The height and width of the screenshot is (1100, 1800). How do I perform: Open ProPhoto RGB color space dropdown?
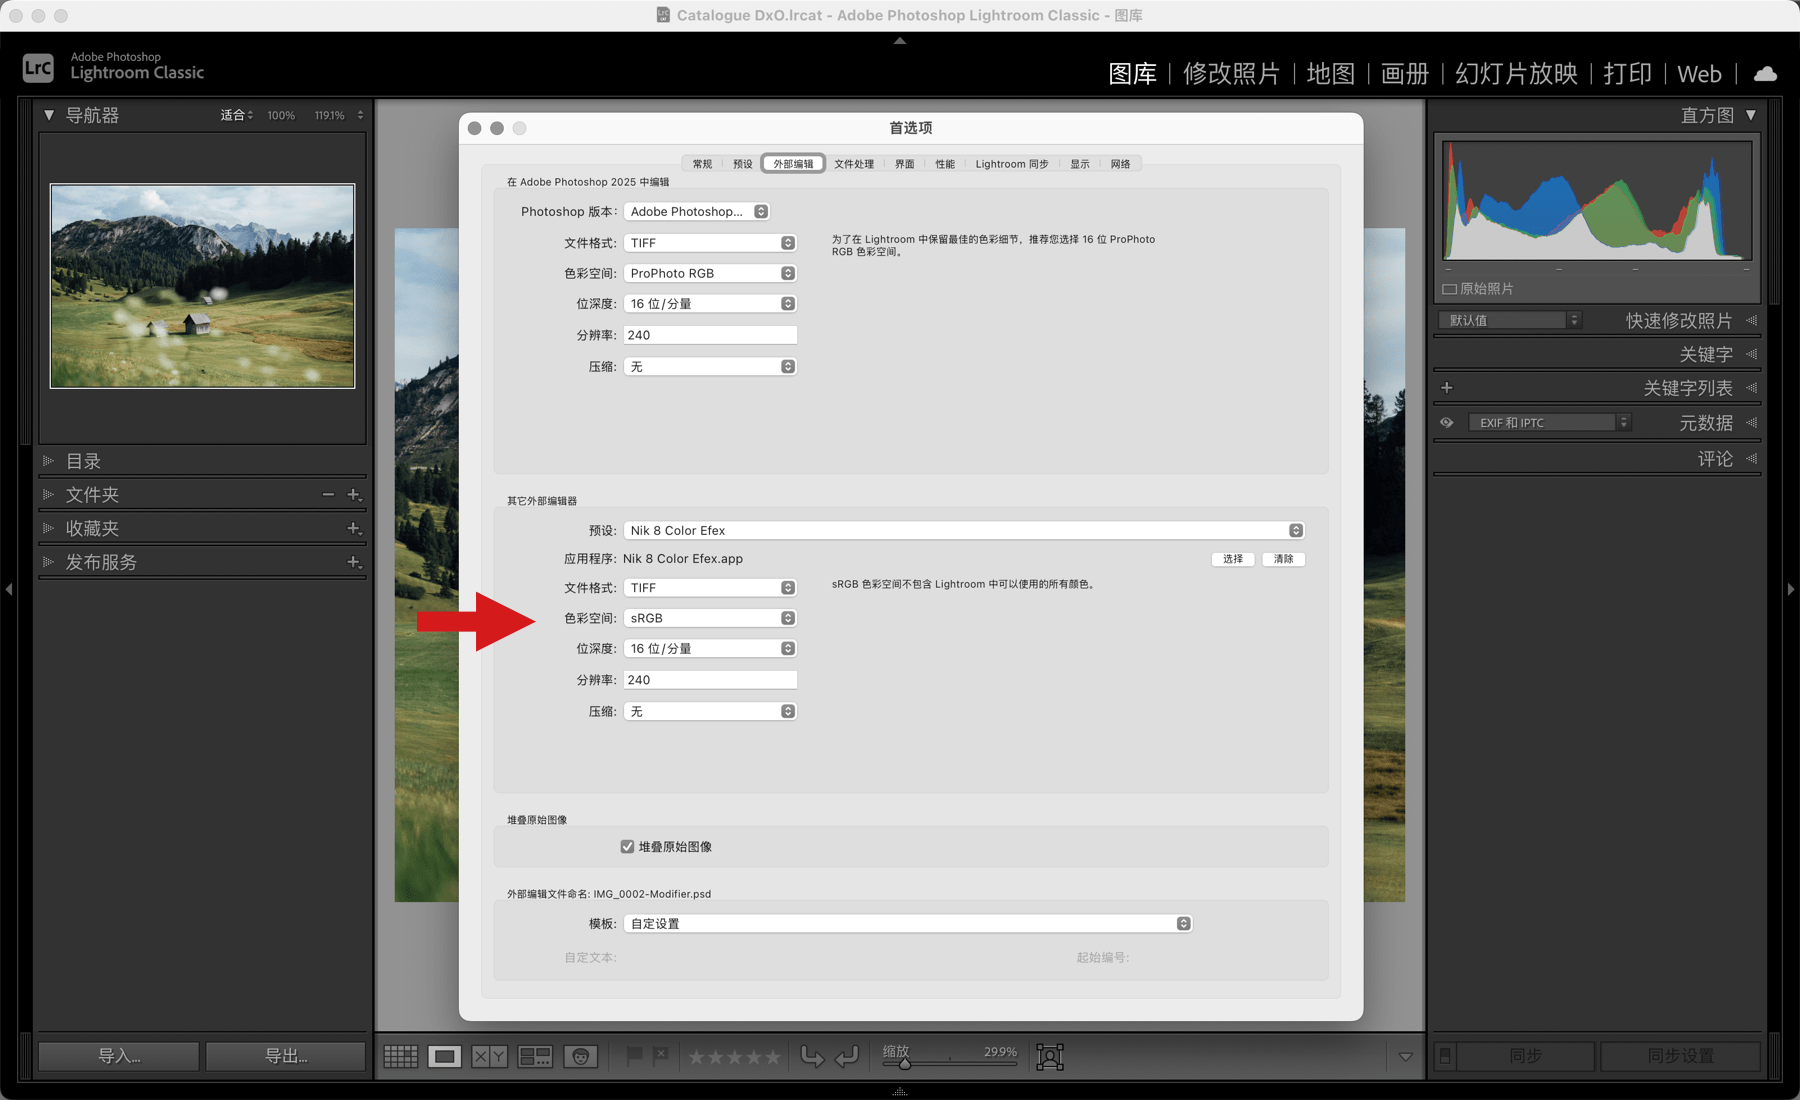(x=709, y=273)
